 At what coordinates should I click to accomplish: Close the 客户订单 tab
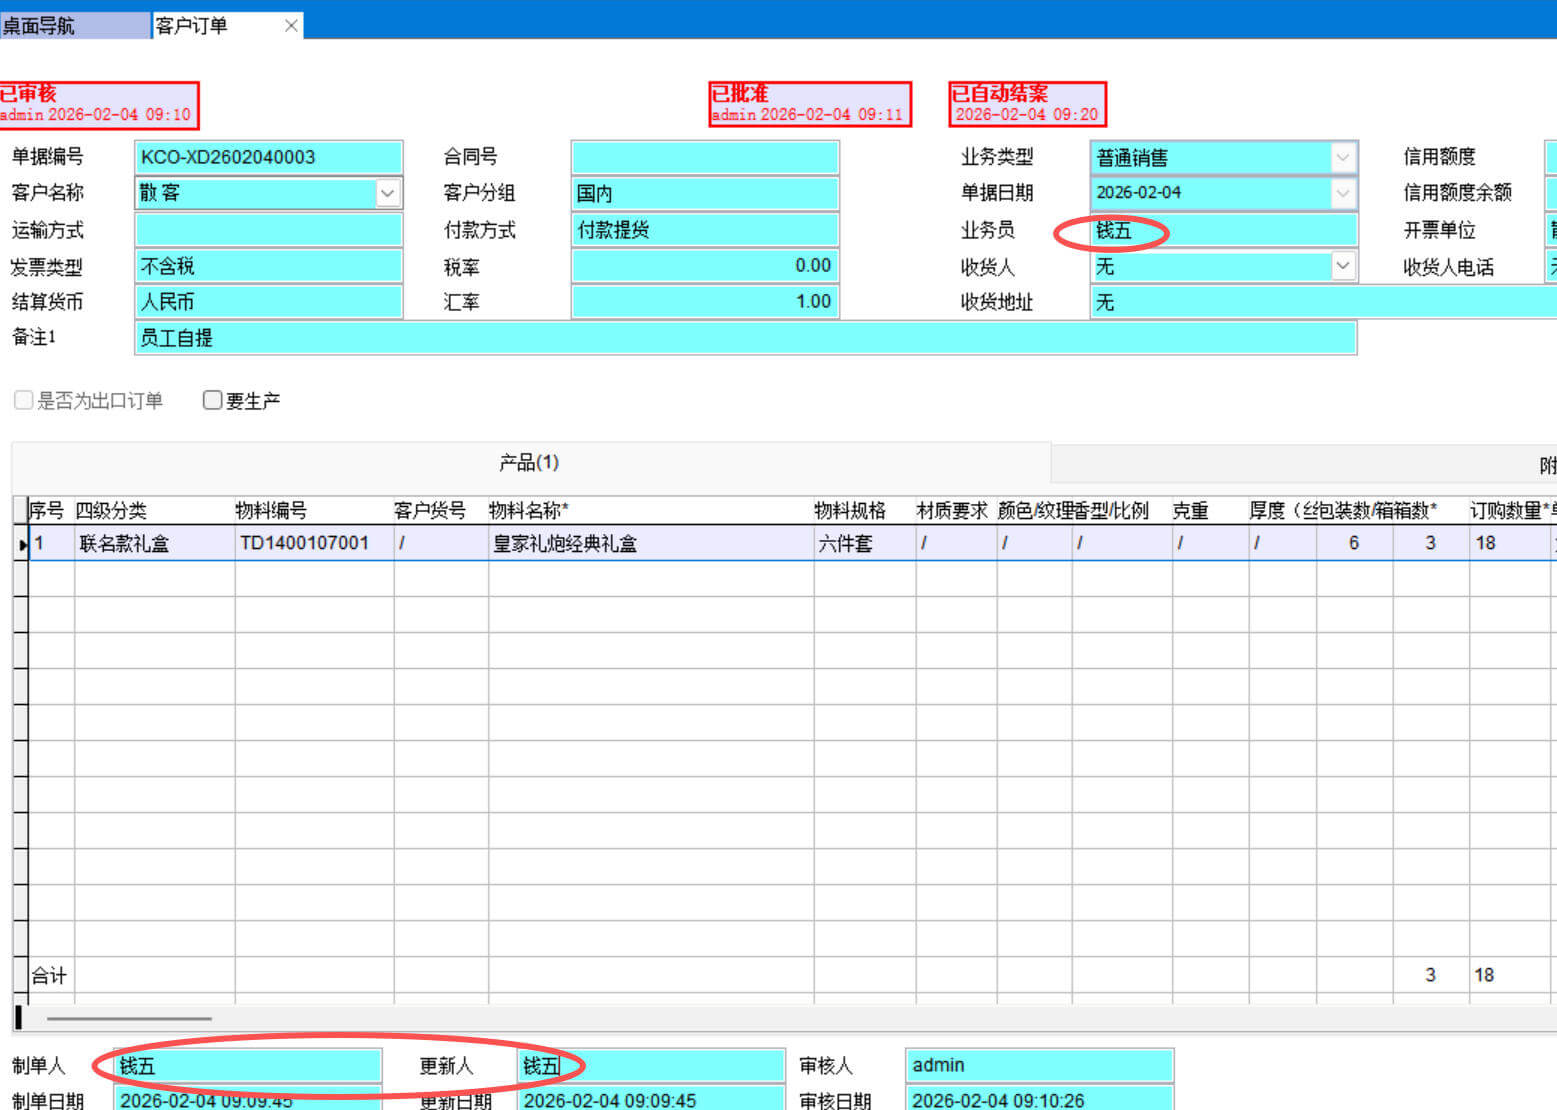tap(291, 26)
